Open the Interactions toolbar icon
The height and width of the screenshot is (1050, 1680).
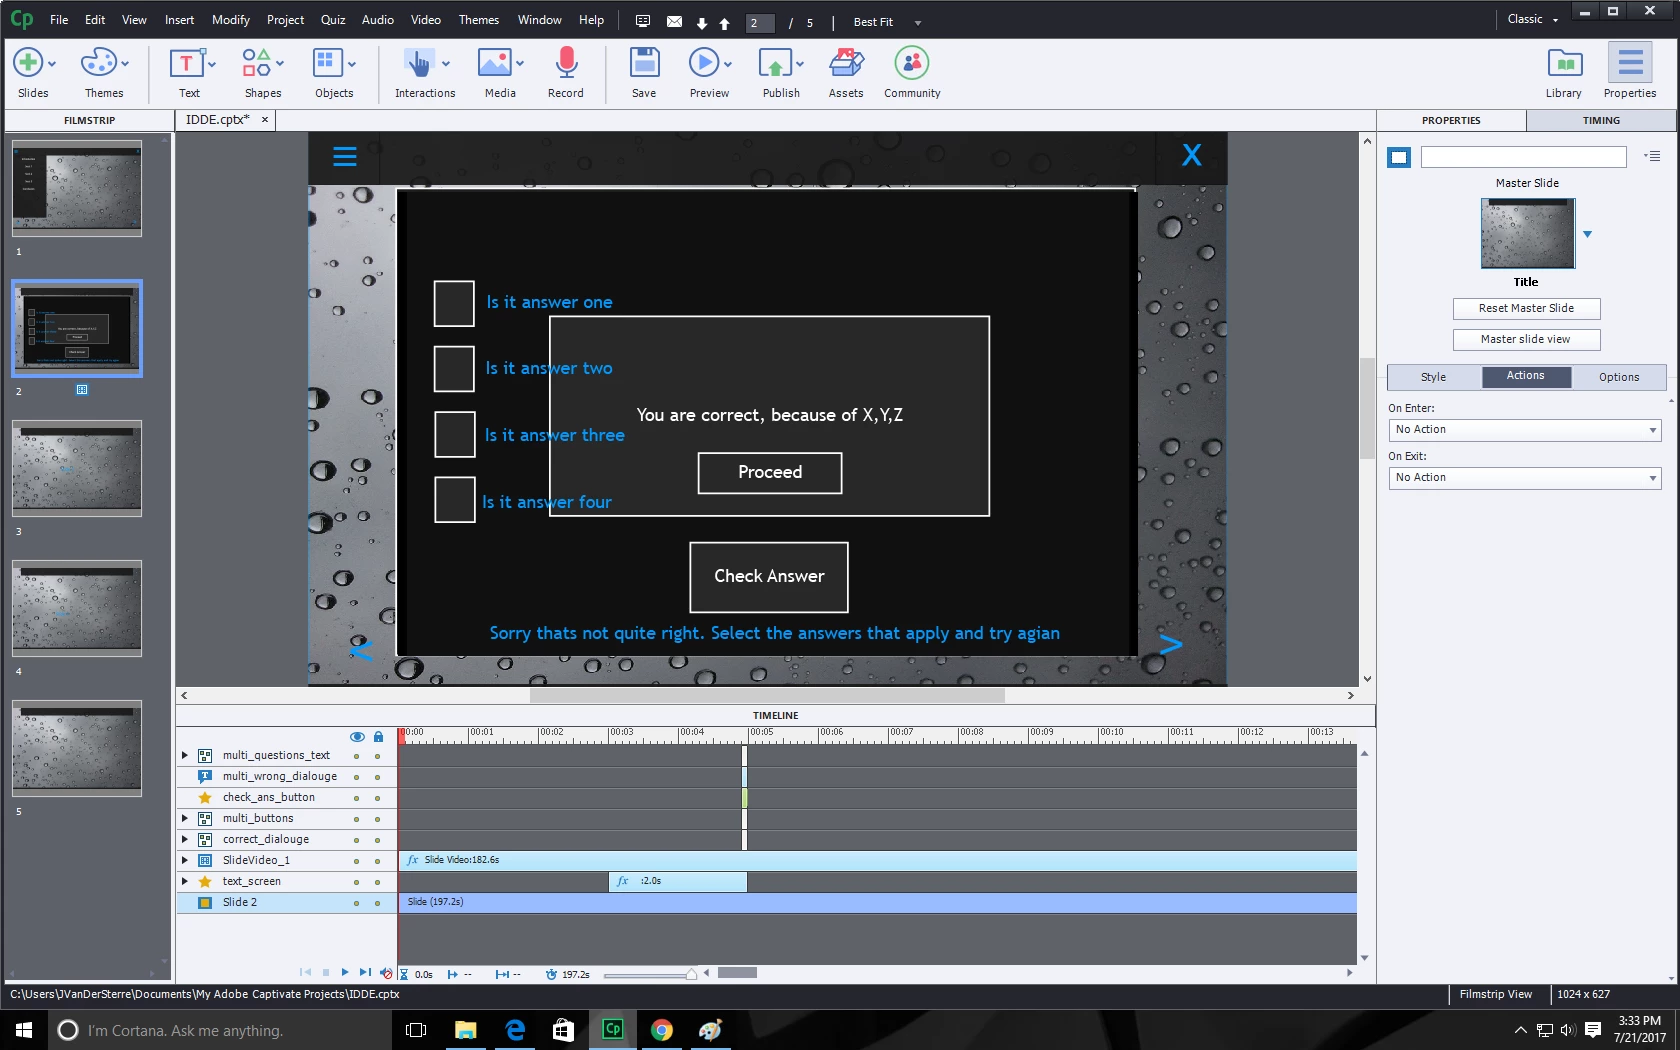point(418,64)
